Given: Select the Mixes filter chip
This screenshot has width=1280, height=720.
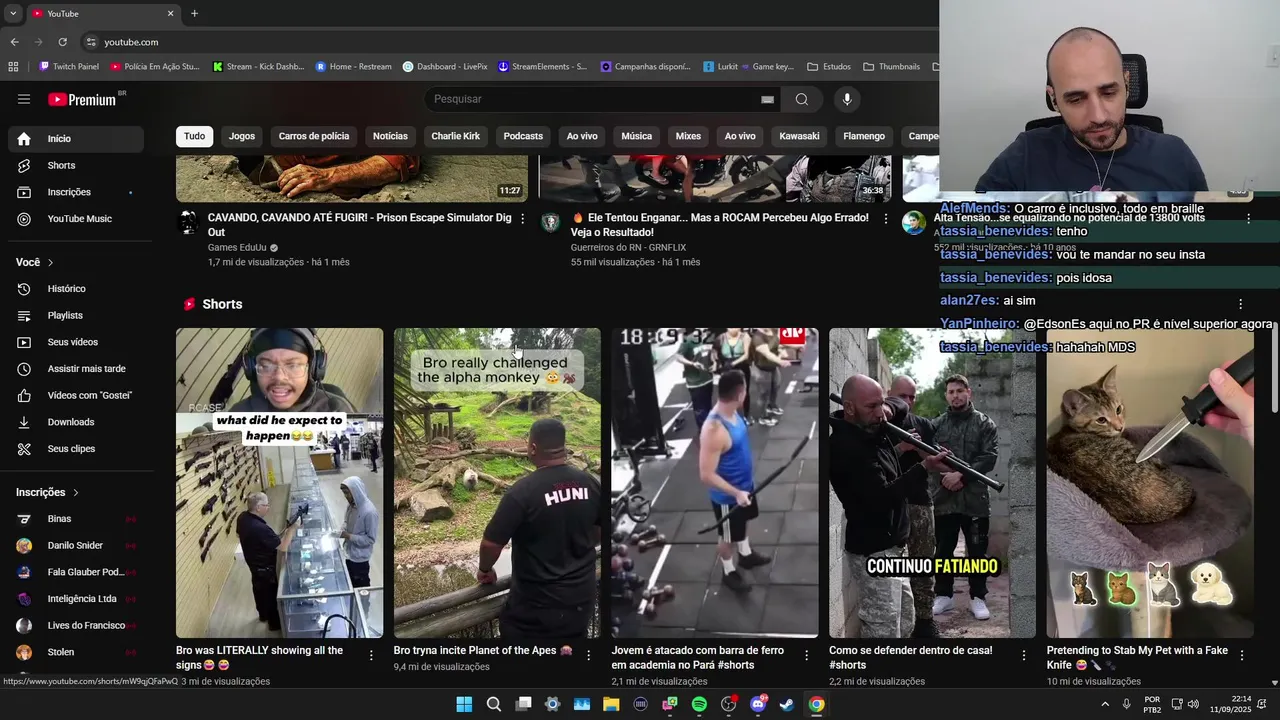Looking at the screenshot, I should point(688,136).
